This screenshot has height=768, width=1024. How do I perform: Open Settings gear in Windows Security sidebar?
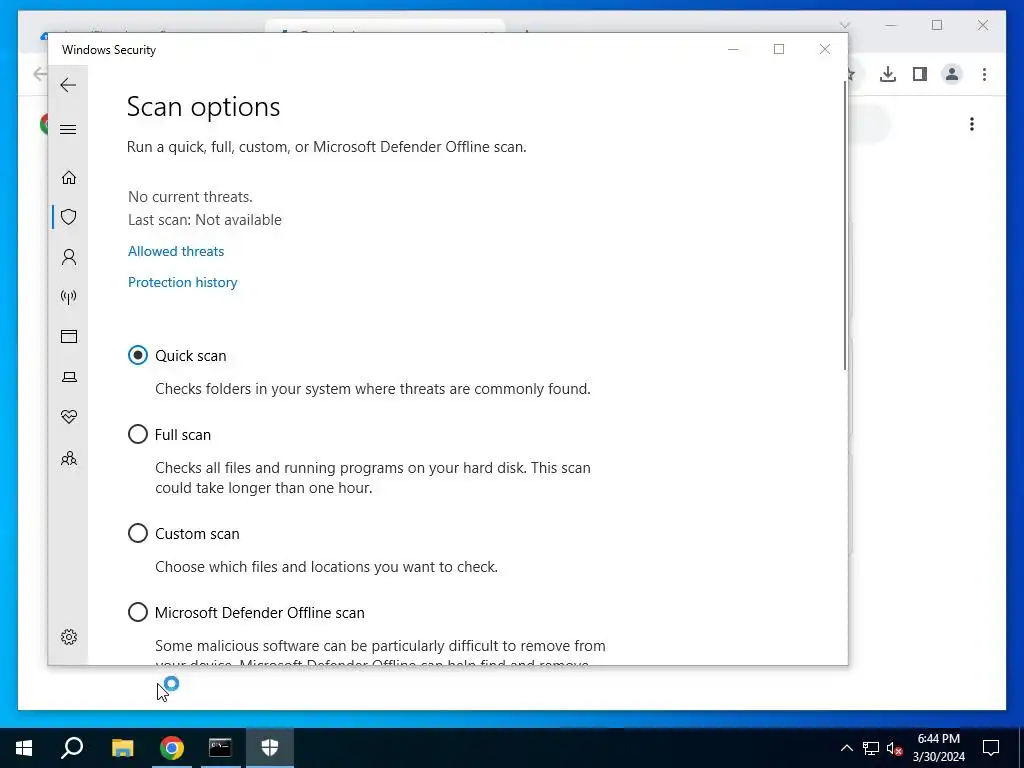(x=69, y=637)
